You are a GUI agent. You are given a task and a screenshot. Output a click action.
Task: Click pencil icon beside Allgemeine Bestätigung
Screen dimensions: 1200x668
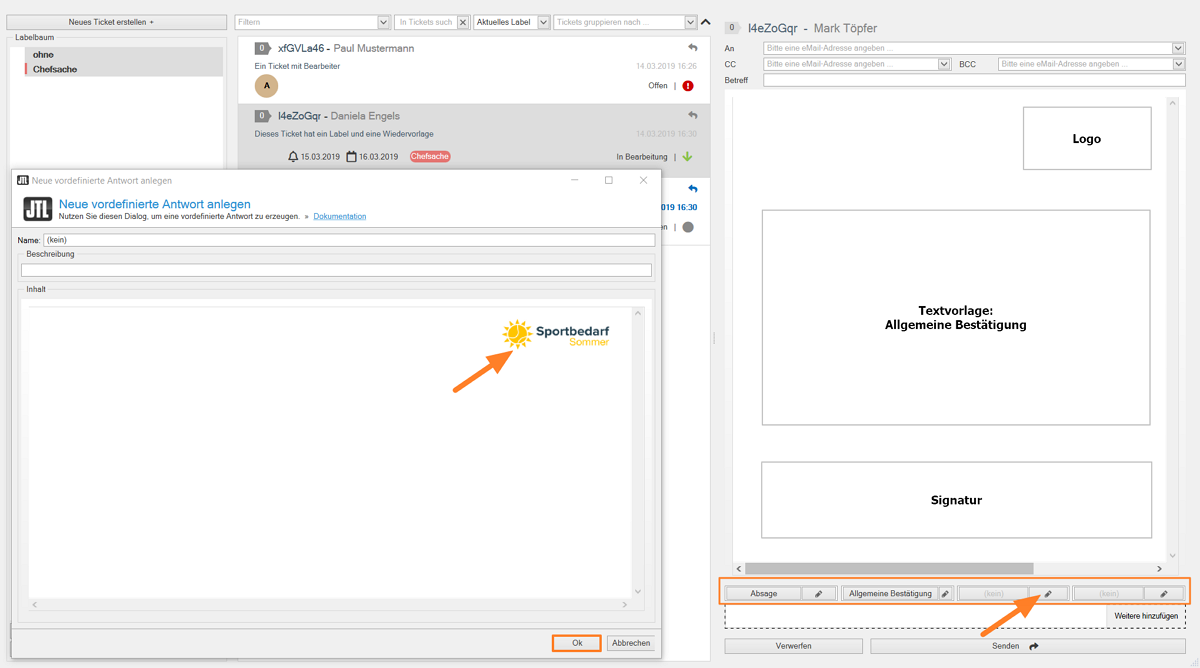tap(945, 594)
